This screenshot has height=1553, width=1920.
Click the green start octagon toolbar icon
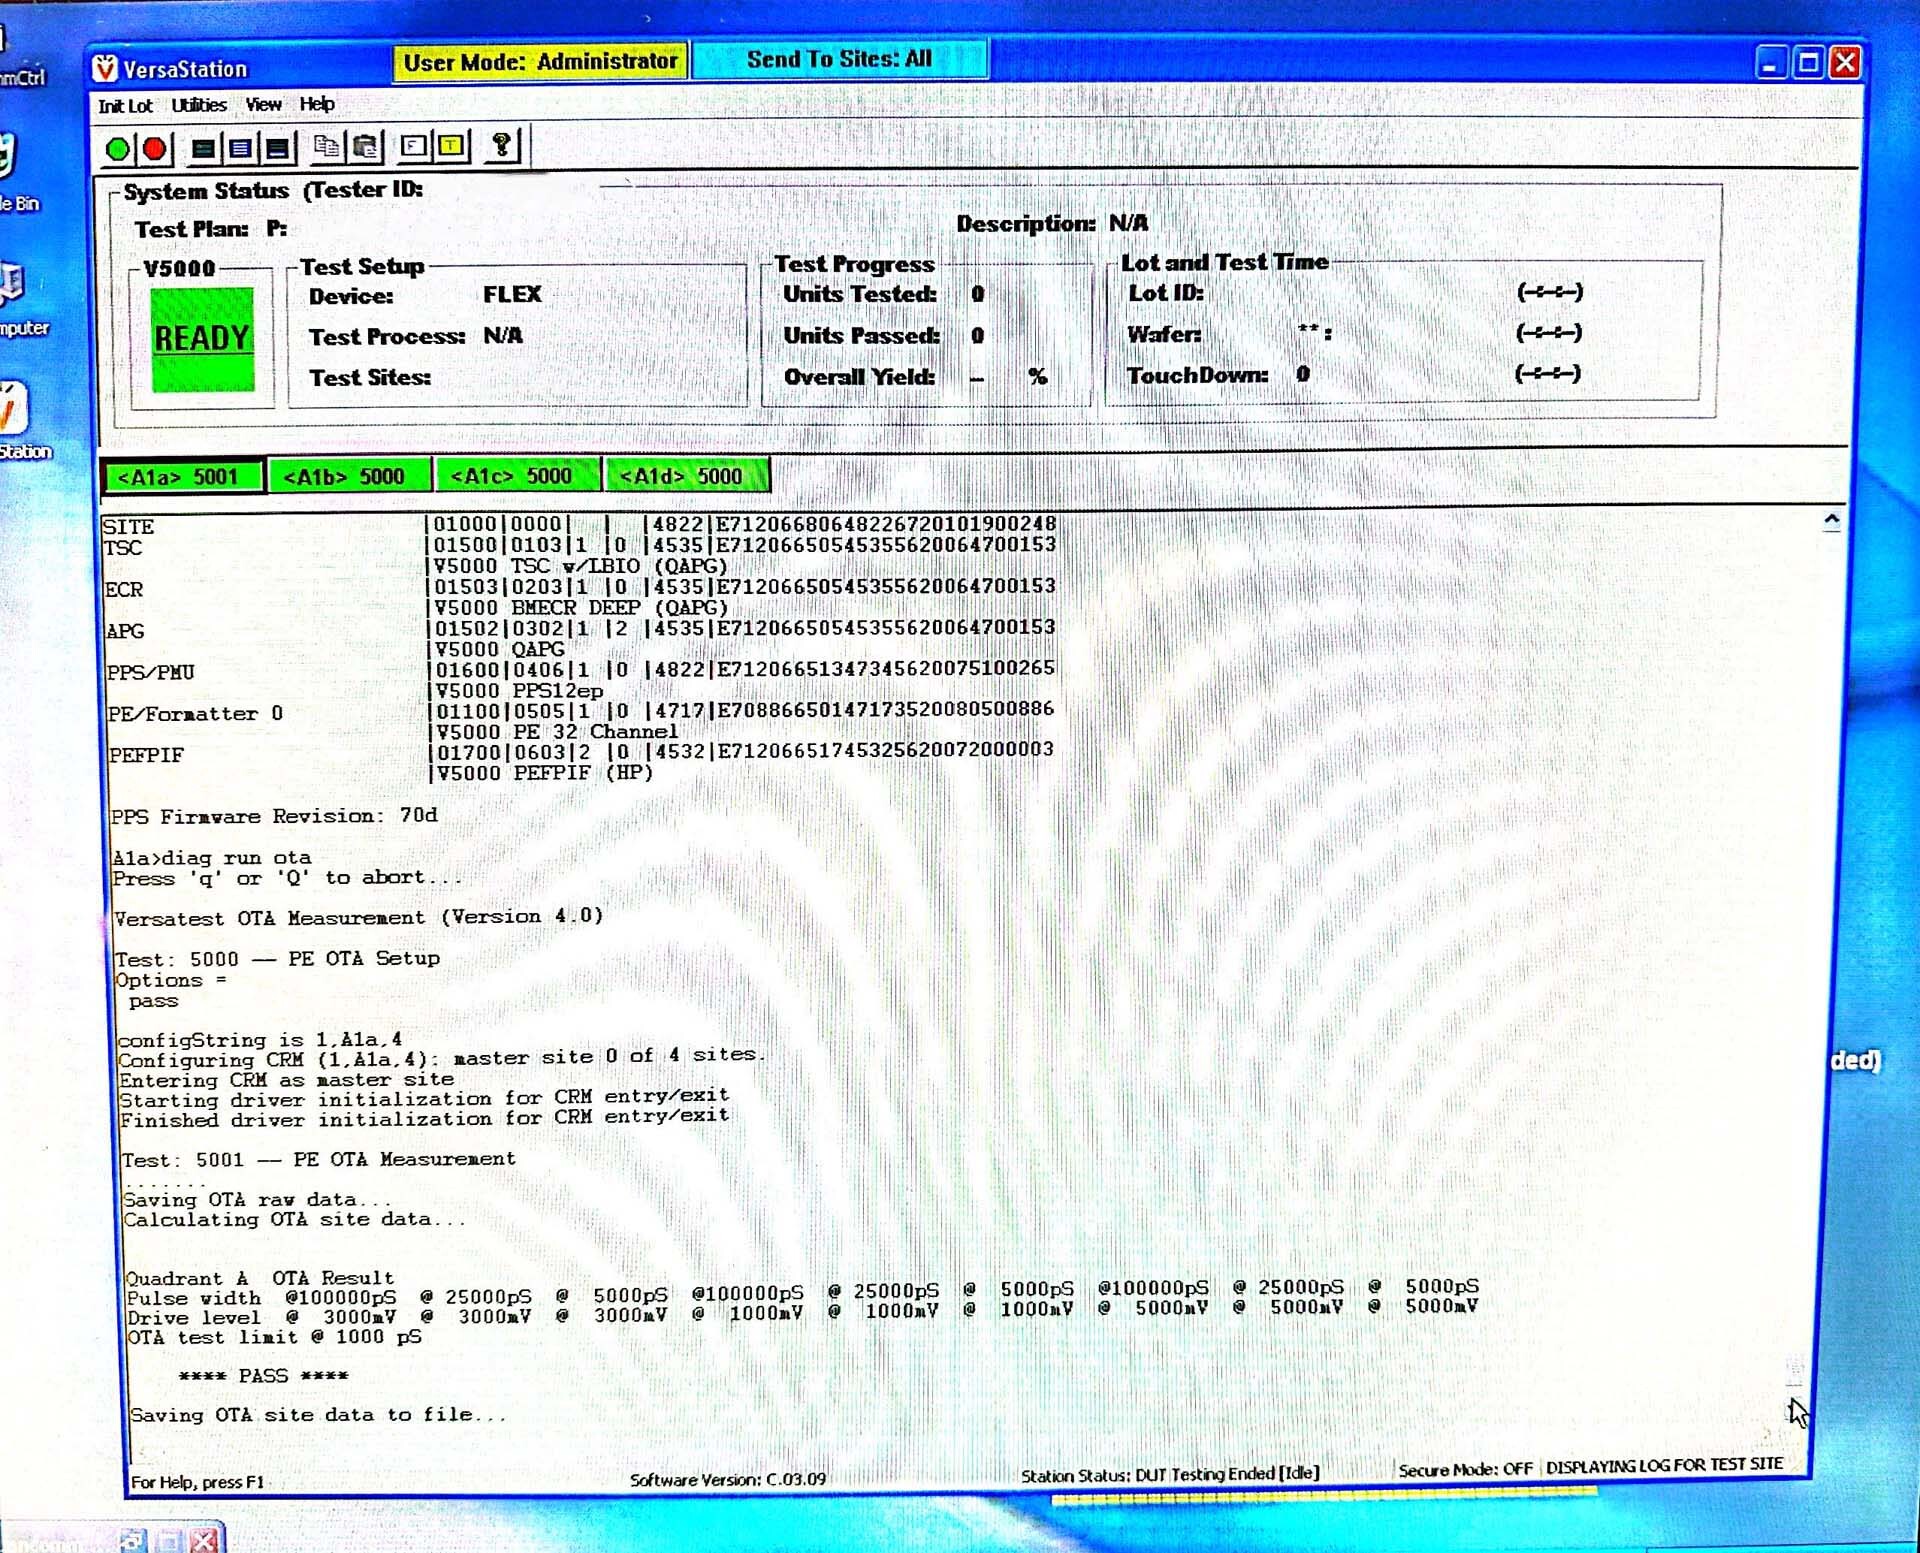coord(117,148)
